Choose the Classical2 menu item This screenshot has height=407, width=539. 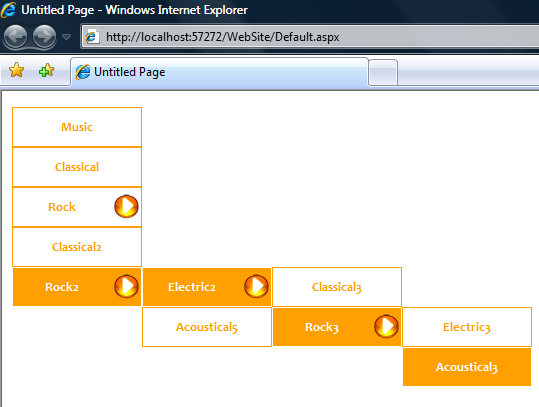point(77,247)
